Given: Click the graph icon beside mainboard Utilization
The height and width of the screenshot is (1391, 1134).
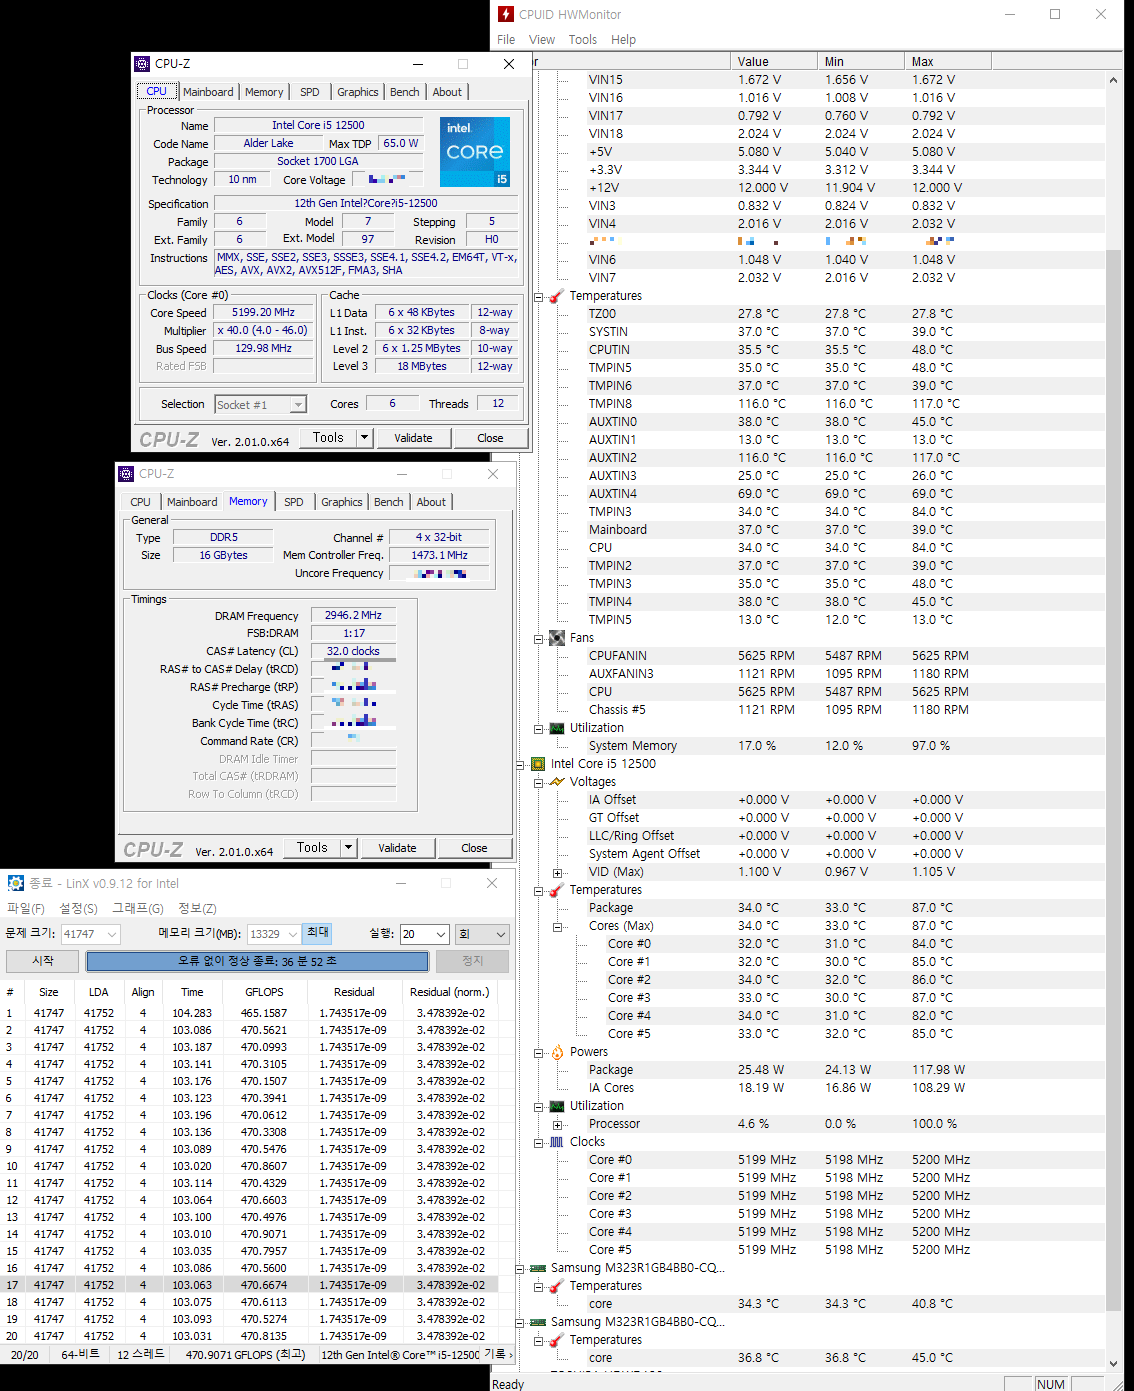Looking at the screenshot, I should pos(557,728).
